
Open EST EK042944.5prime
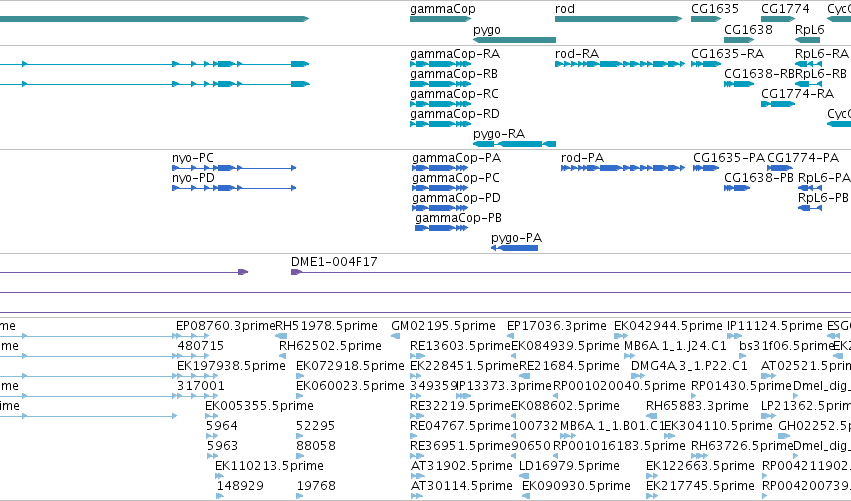click(668, 326)
